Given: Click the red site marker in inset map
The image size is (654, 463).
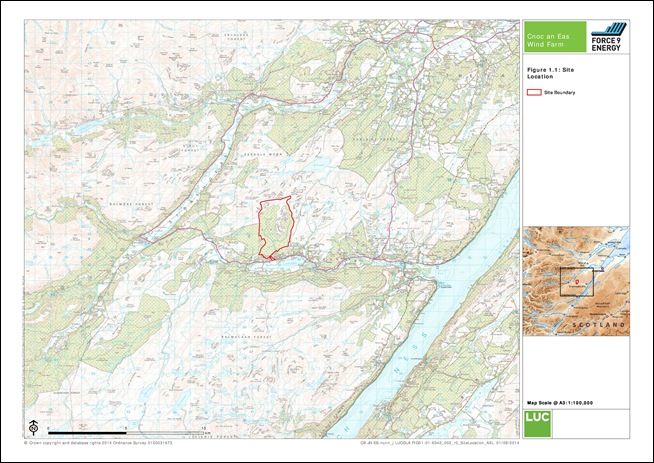Looking at the screenshot, I should point(577,283).
